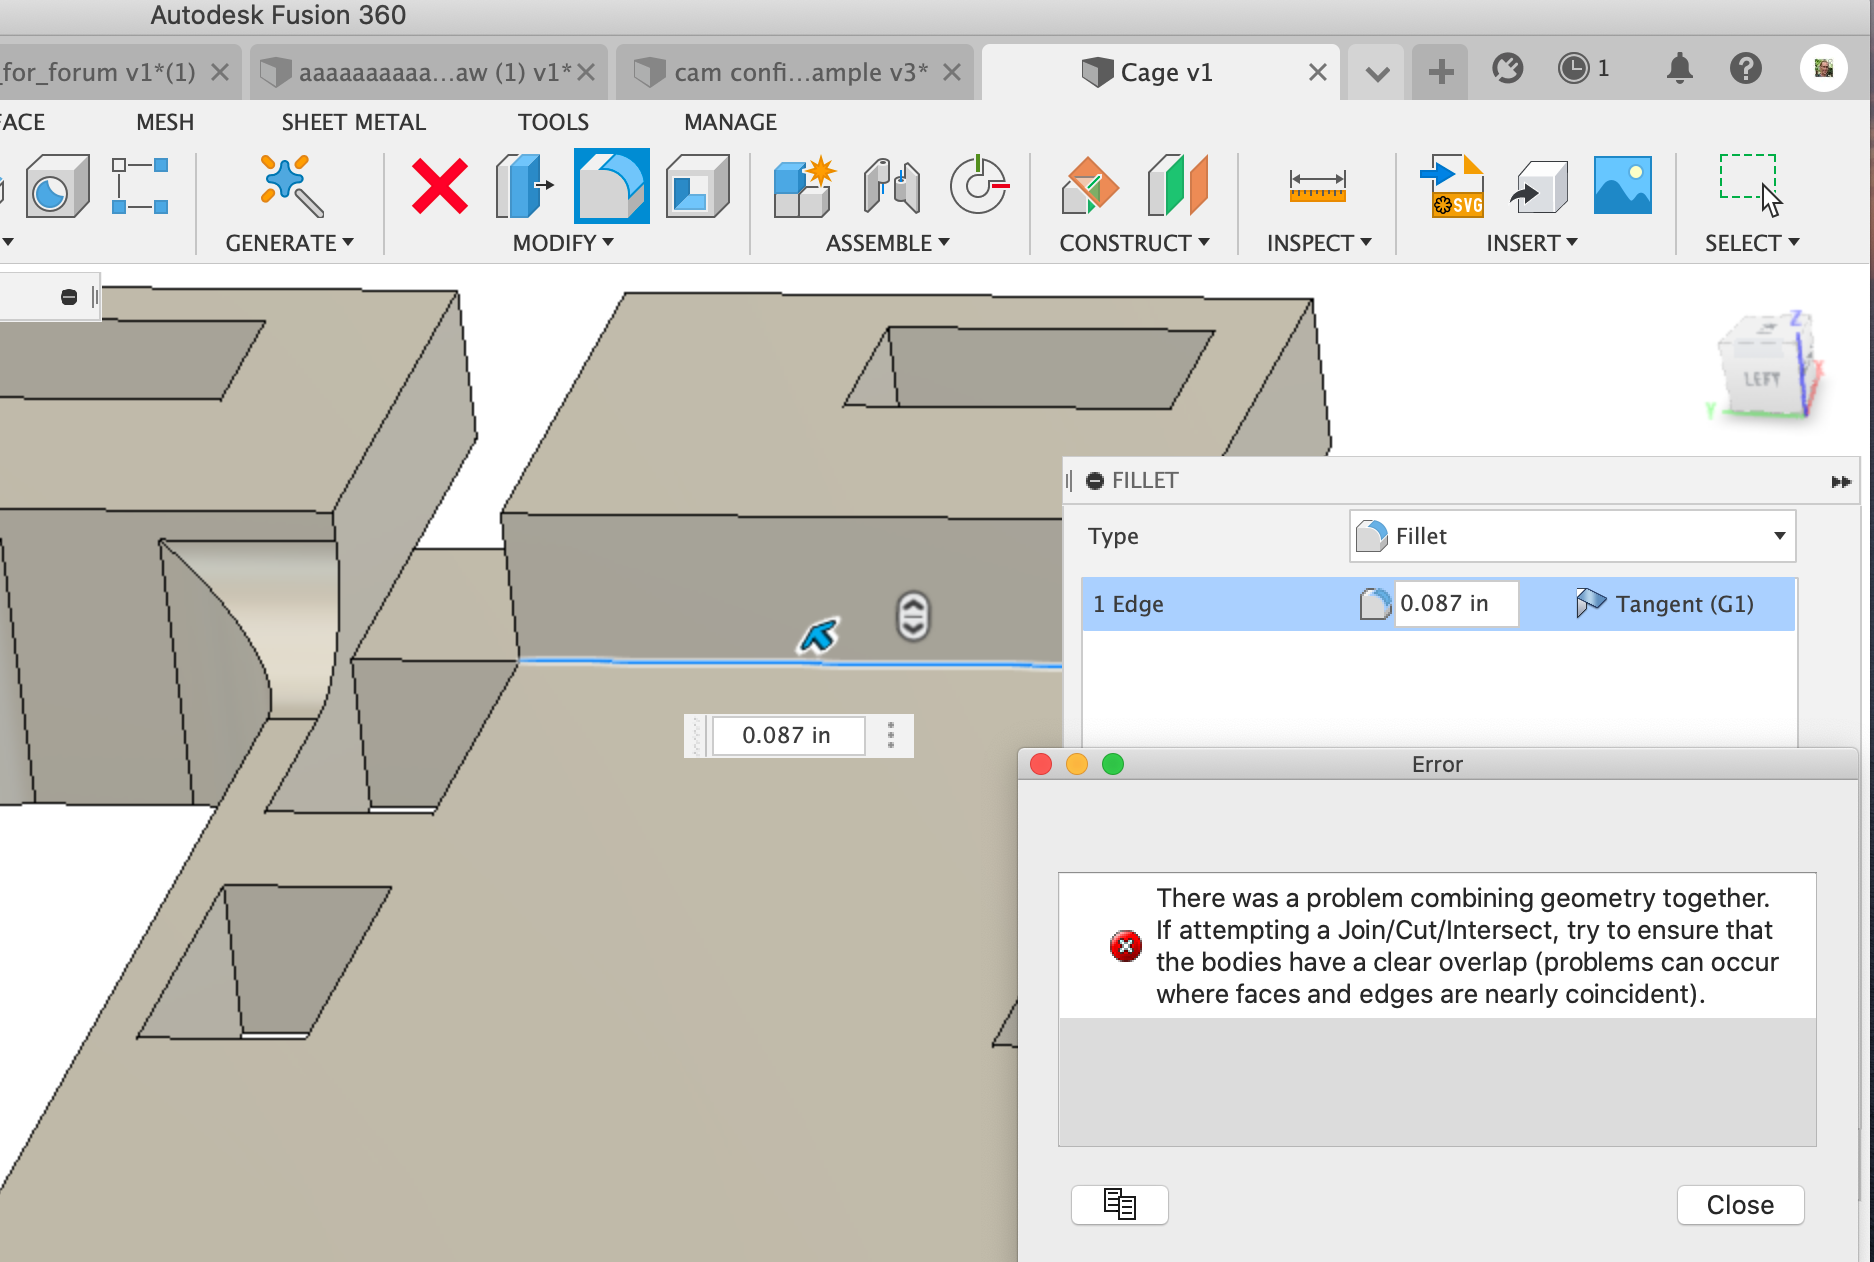Select the Fillet tool in Modify panel
1874x1262 pixels.
point(610,186)
